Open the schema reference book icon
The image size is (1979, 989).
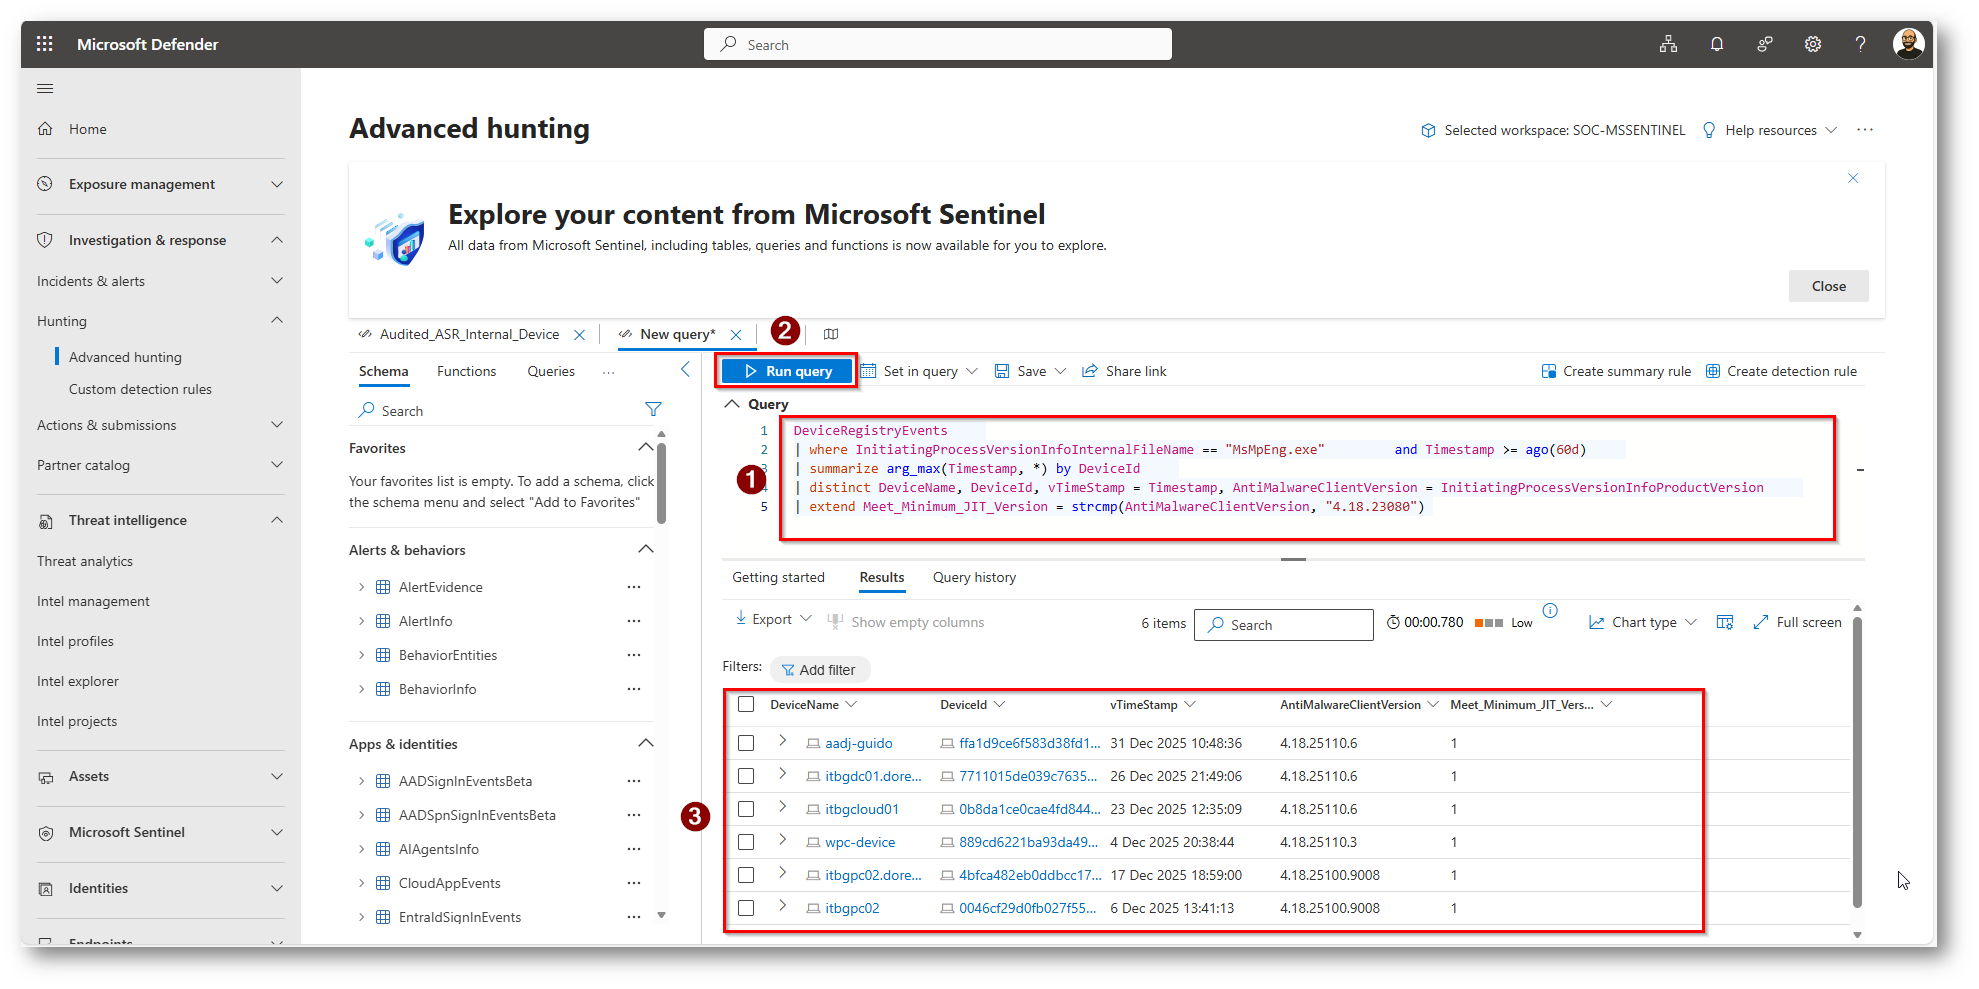point(831,334)
